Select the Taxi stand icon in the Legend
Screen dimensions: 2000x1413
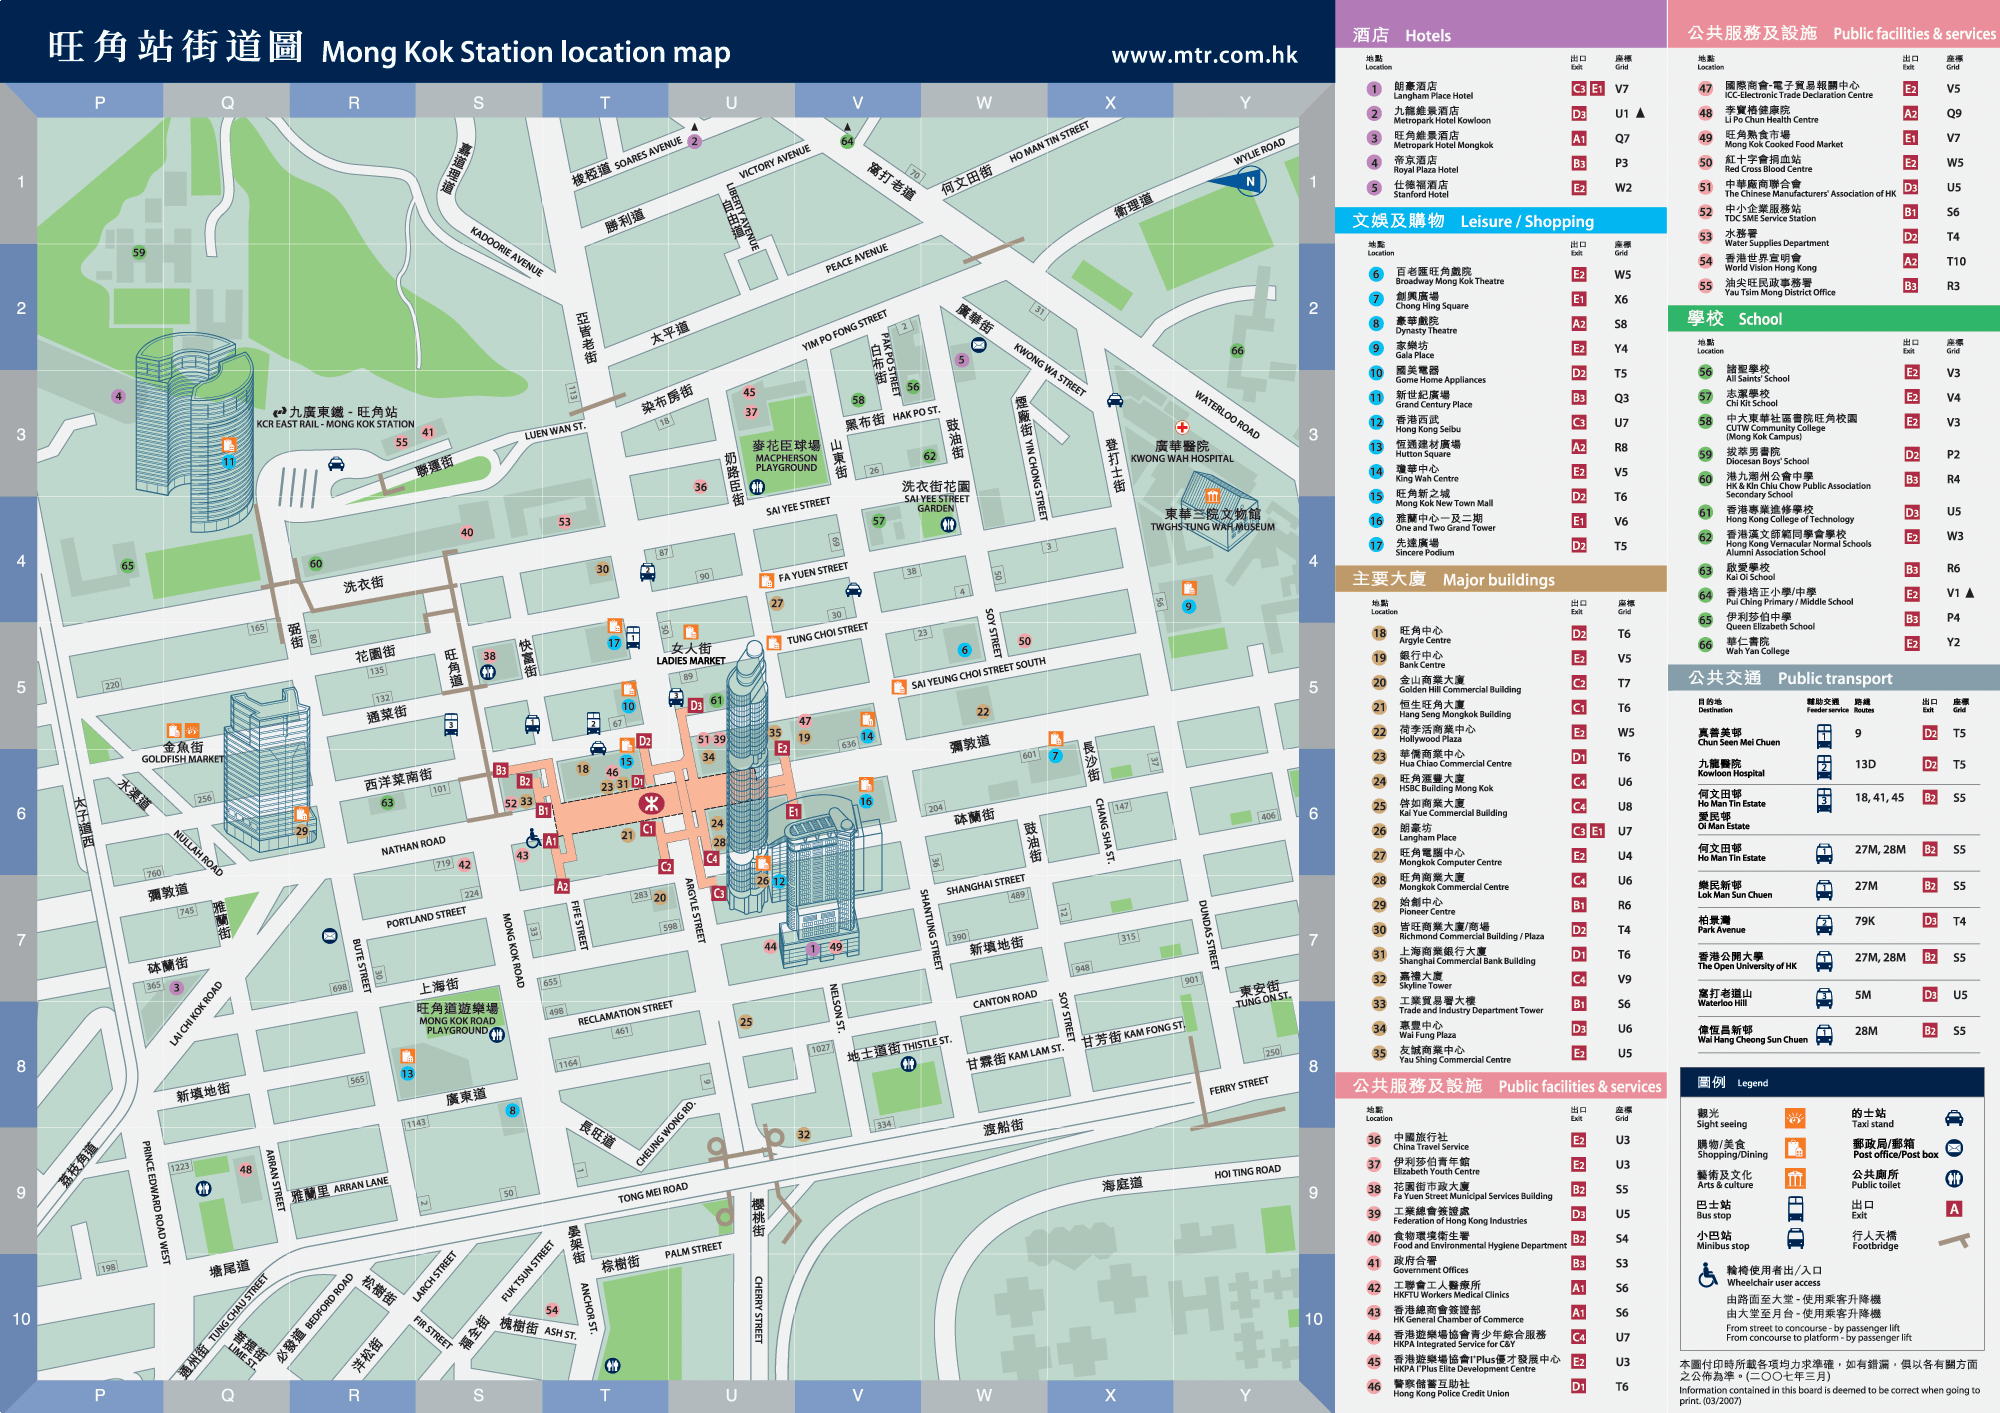[1954, 1118]
